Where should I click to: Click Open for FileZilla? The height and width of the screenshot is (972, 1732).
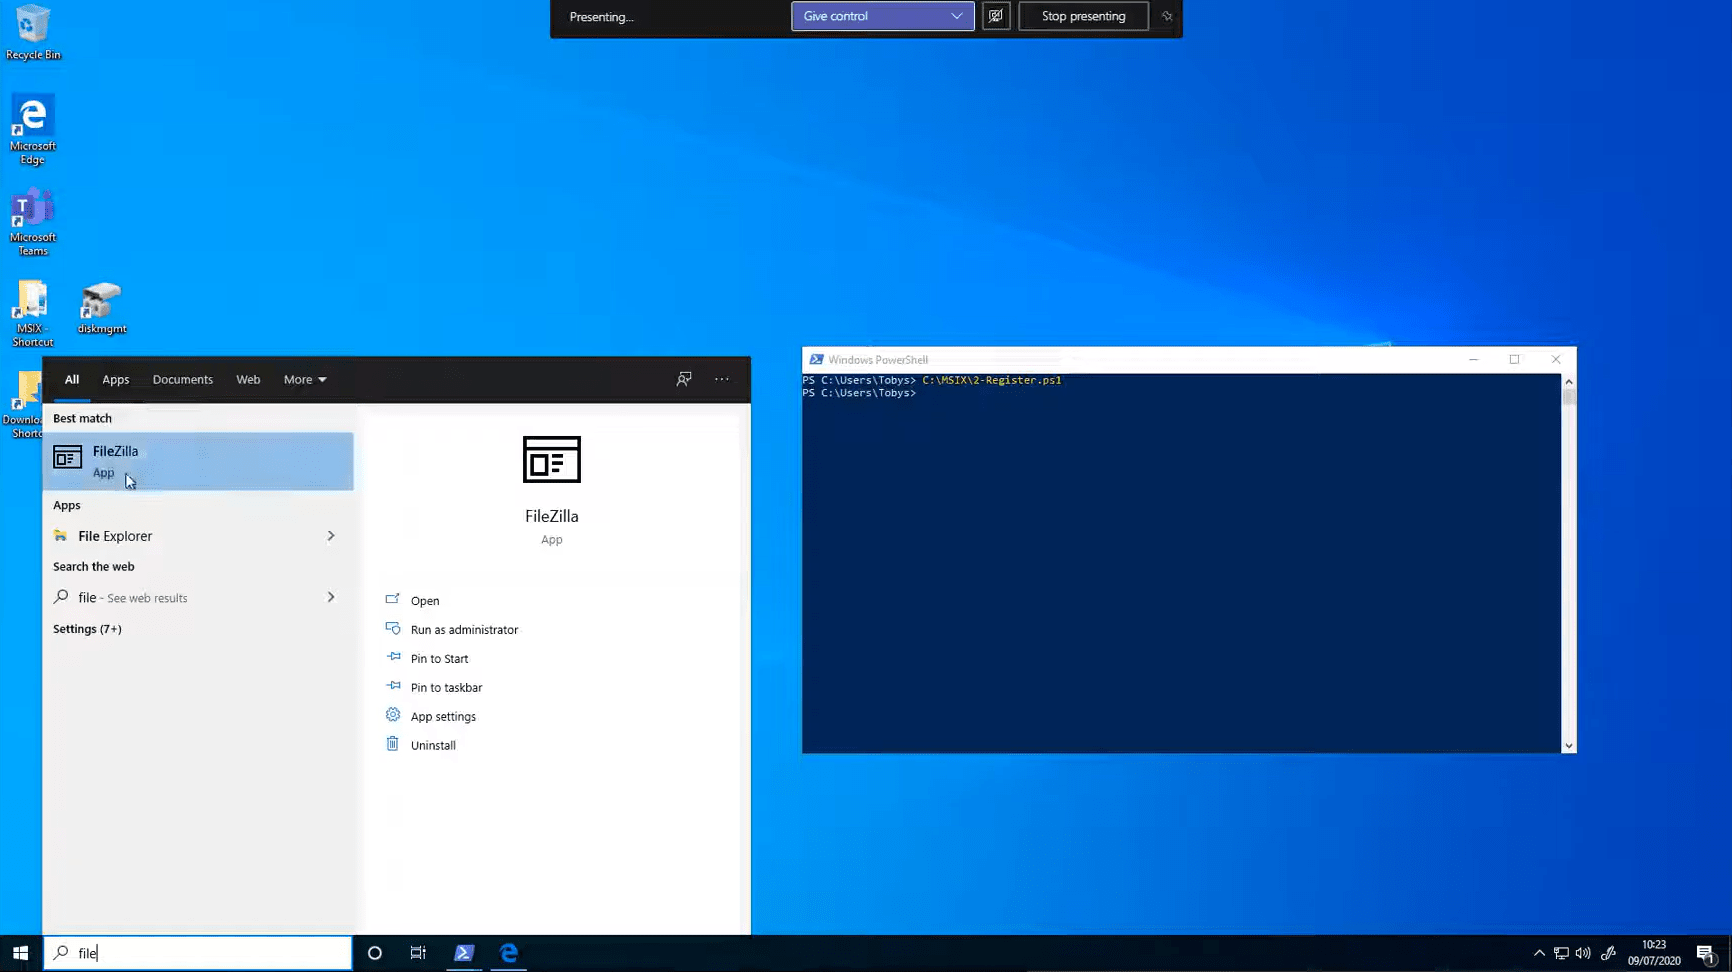tap(425, 601)
